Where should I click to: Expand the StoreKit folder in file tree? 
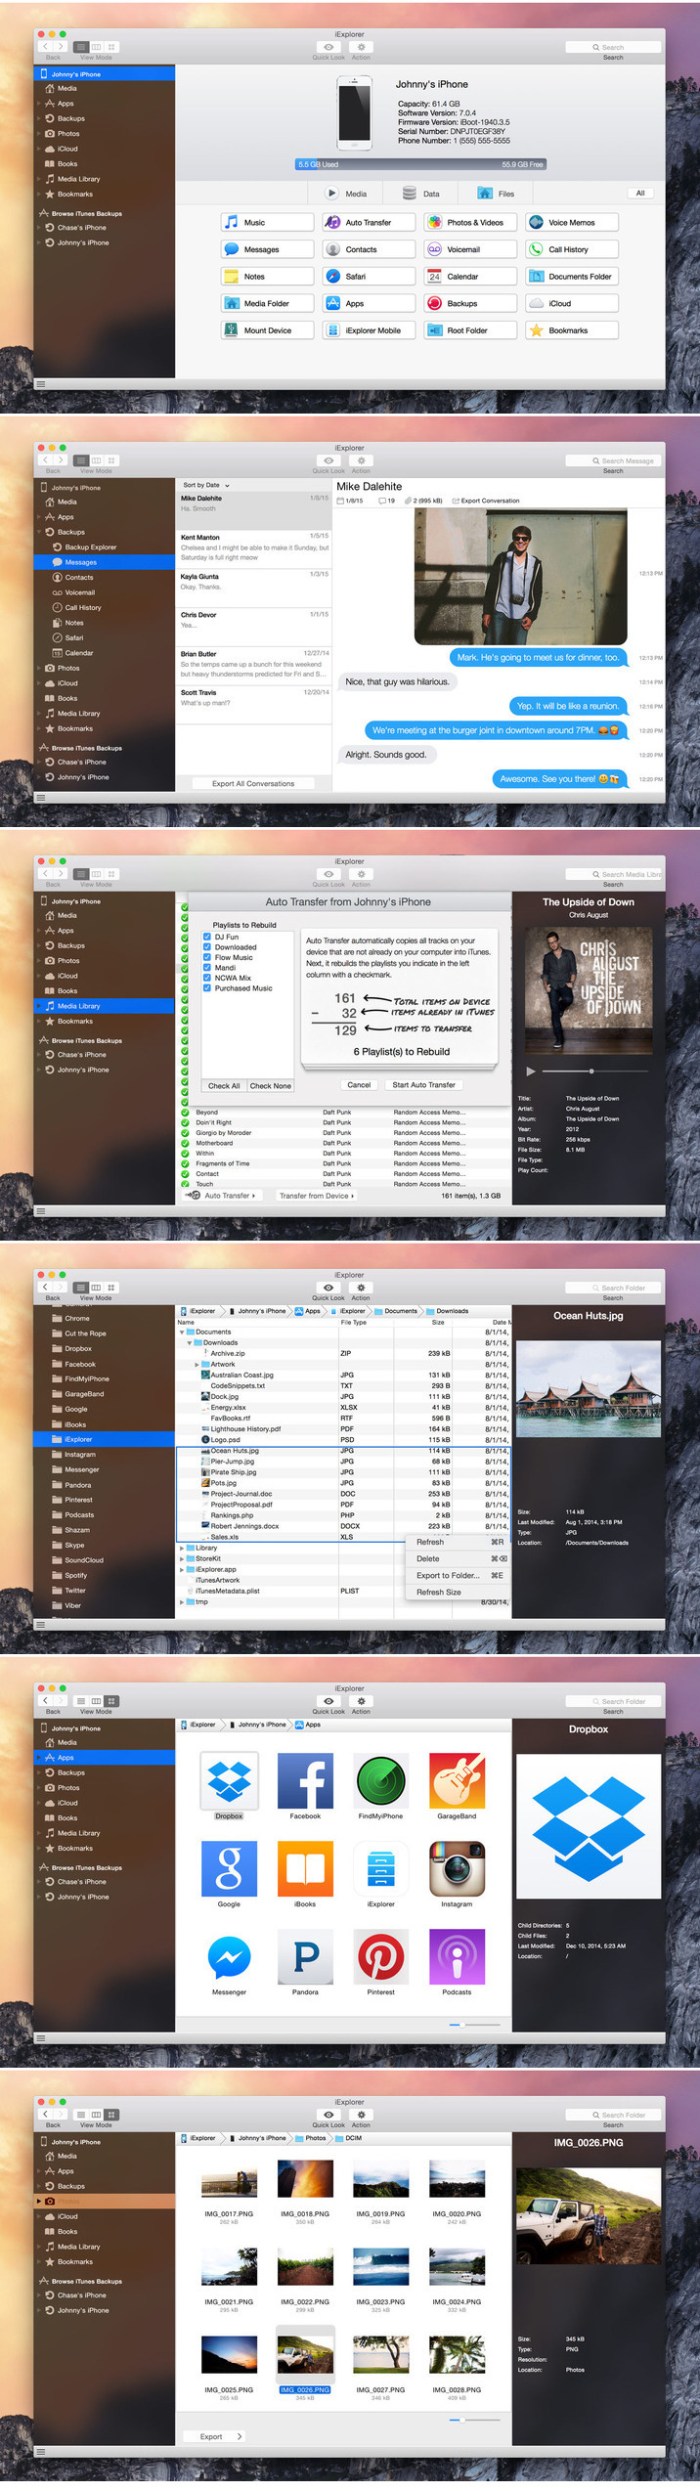pos(182,1558)
